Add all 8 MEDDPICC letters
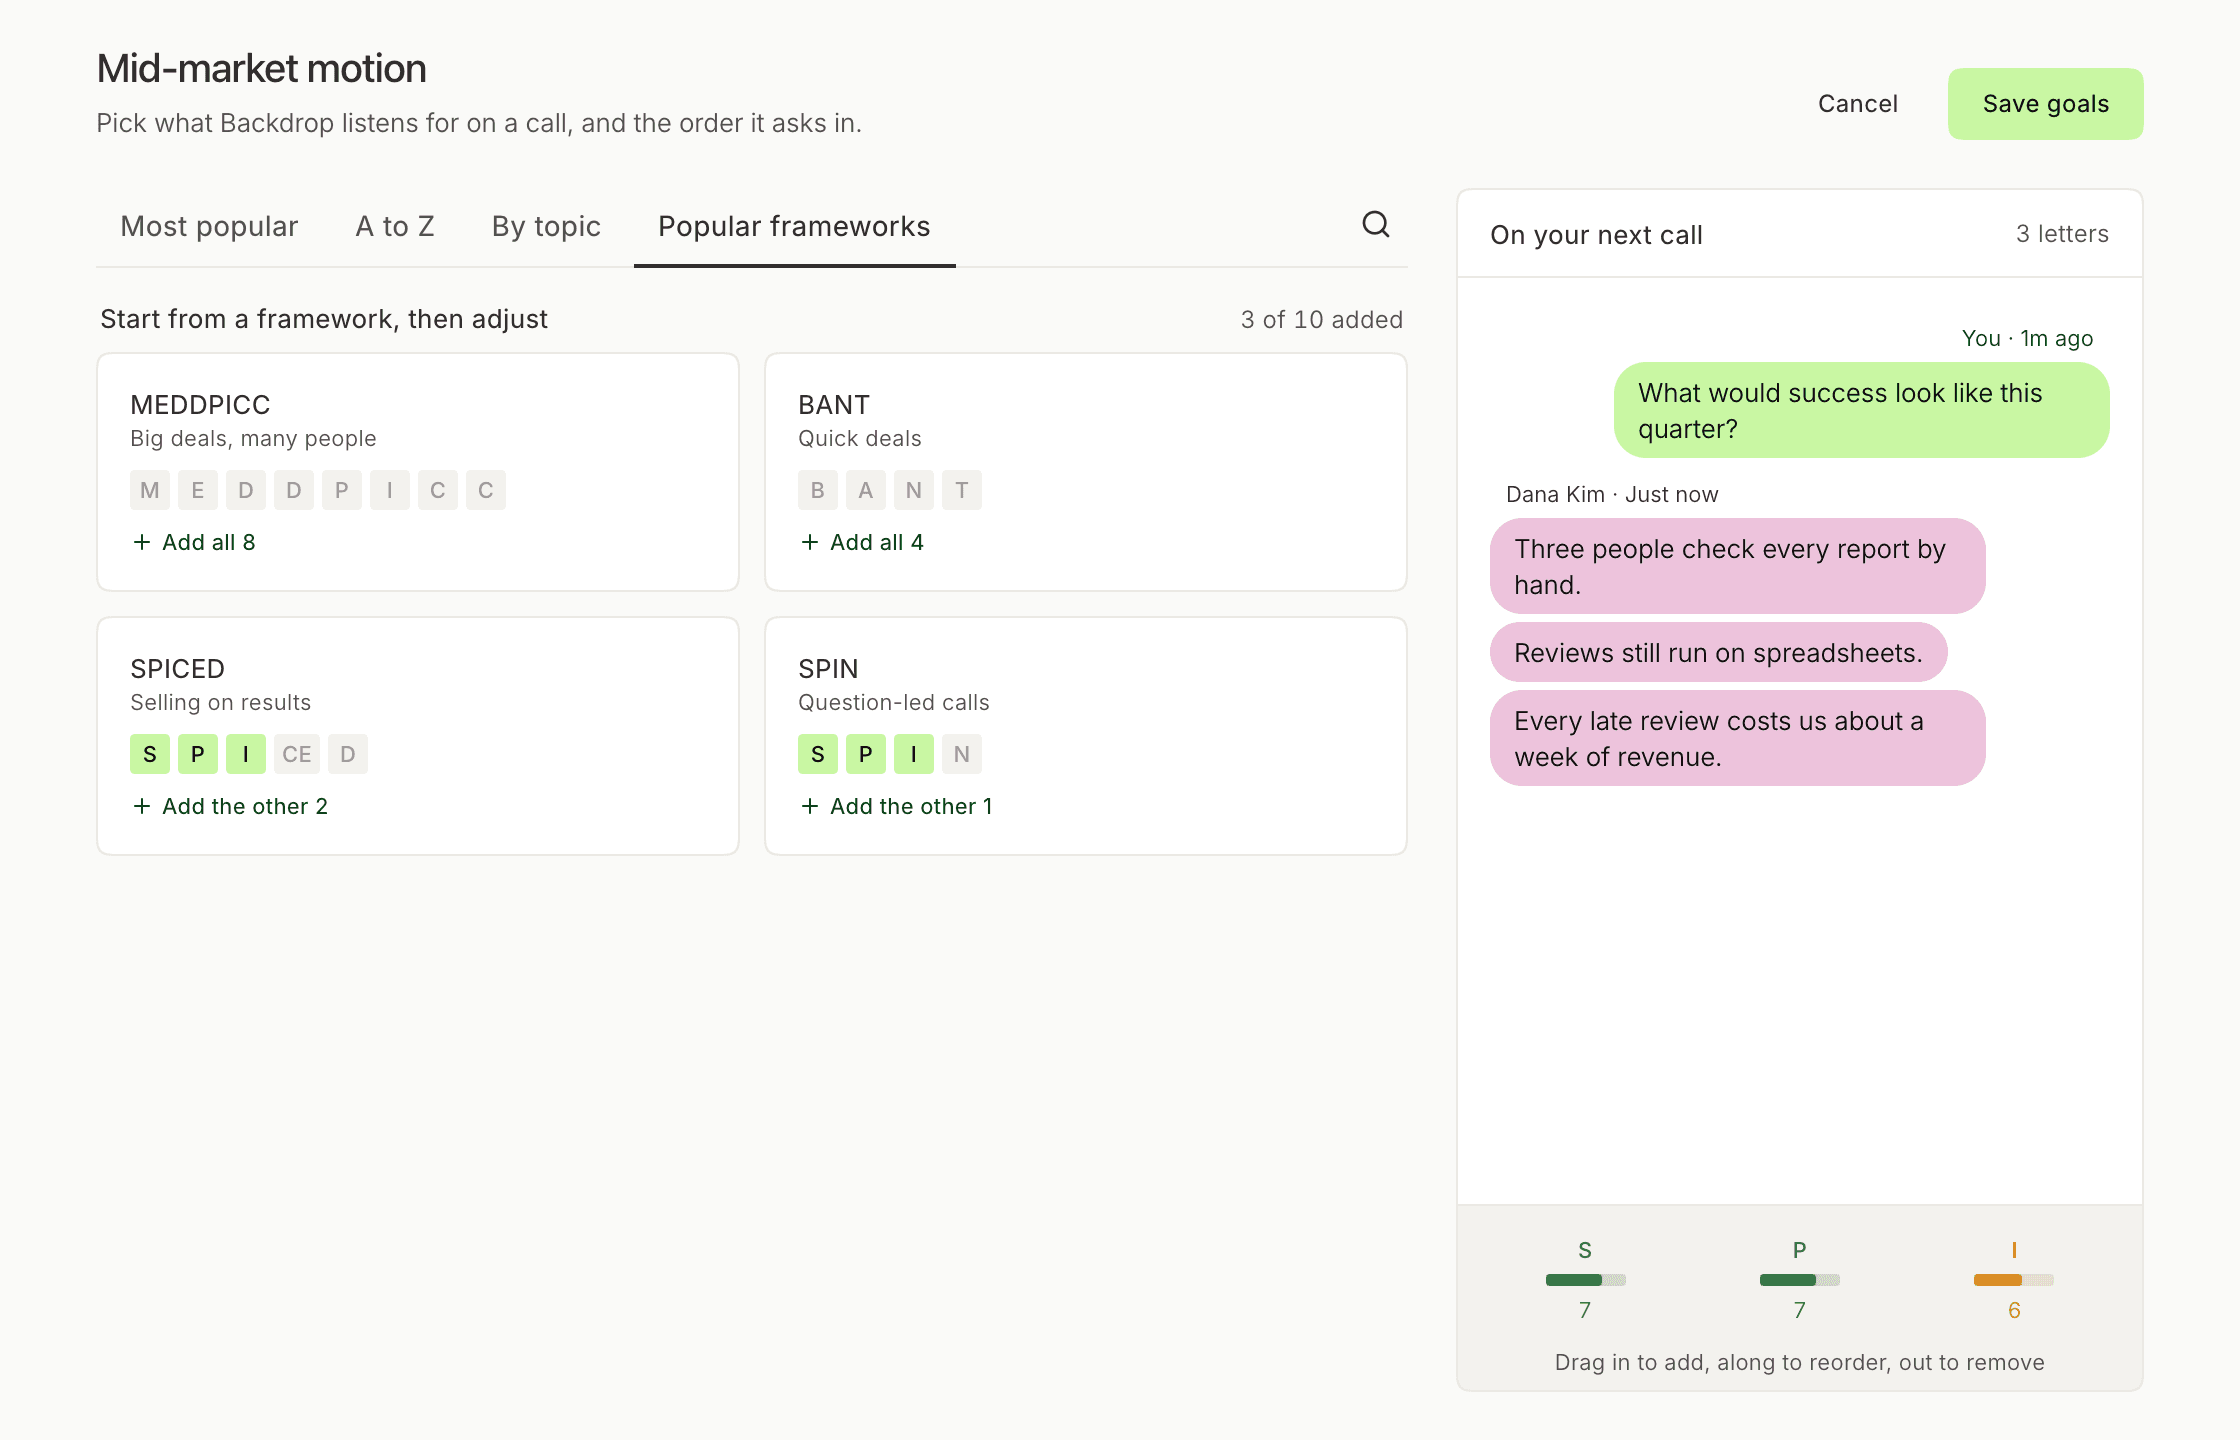Viewport: 2240px width, 1440px height. pos(194,542)
